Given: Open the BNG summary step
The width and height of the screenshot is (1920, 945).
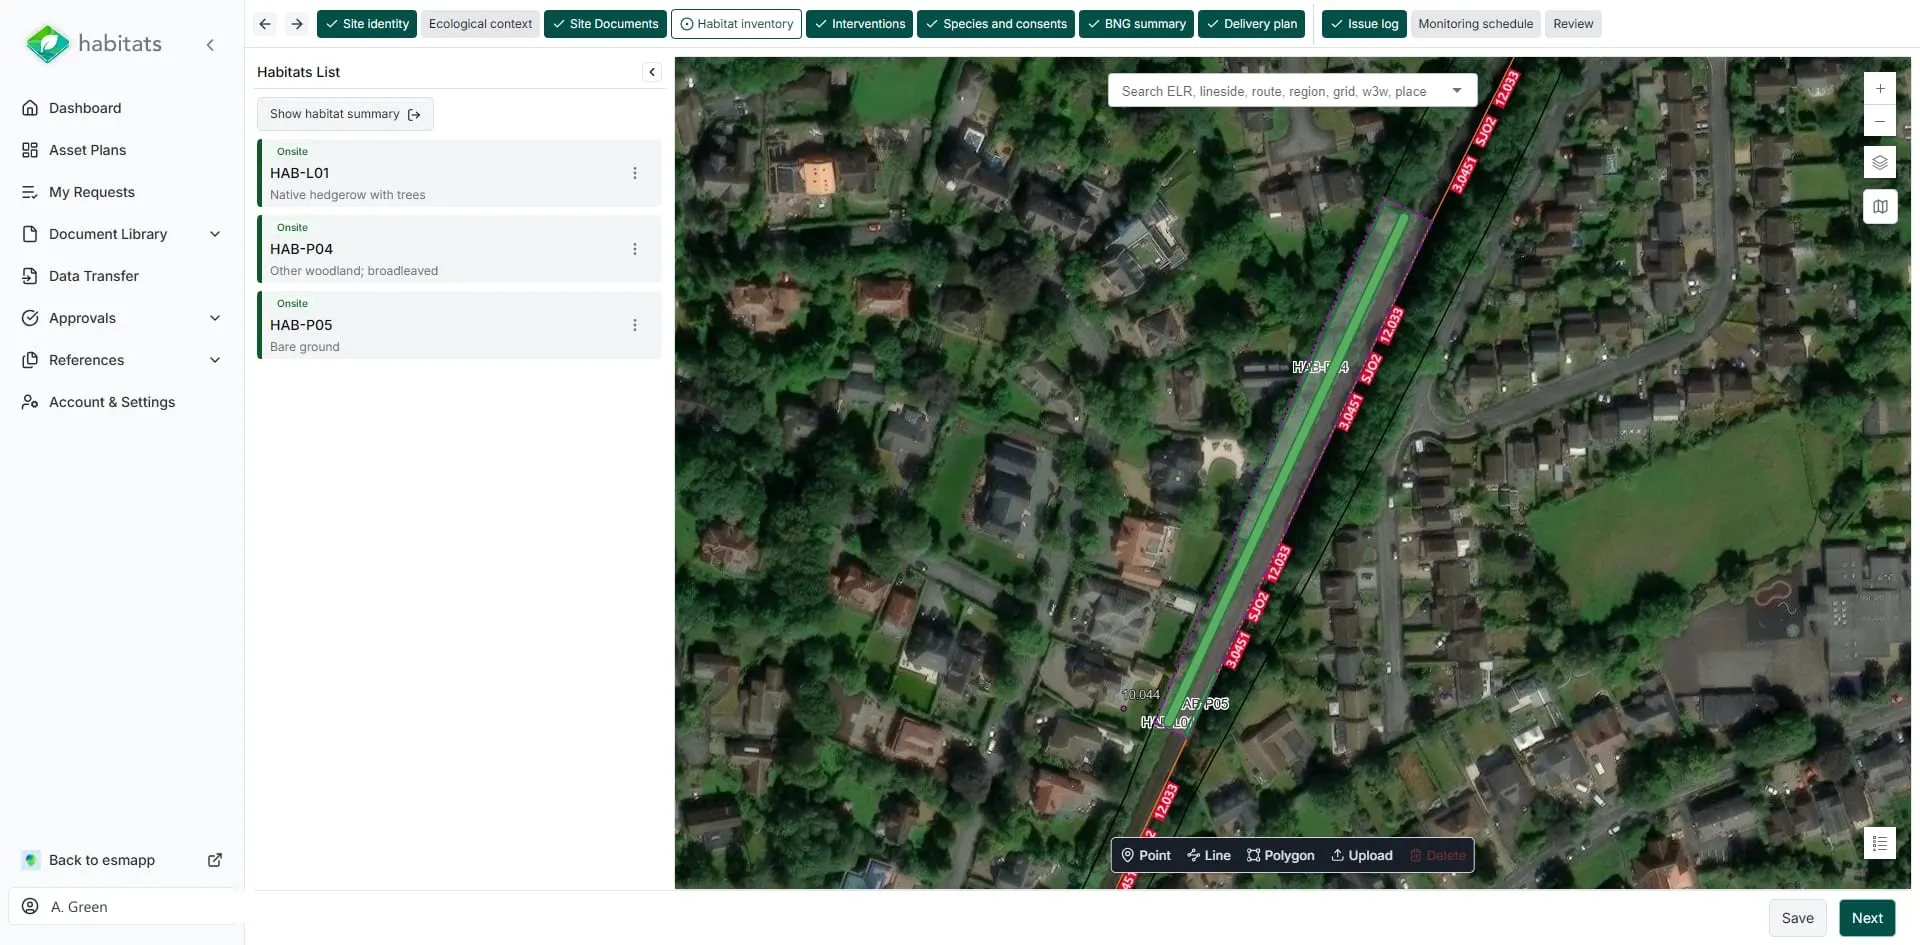Looking at the screenshot, I should click(1136, 24).
